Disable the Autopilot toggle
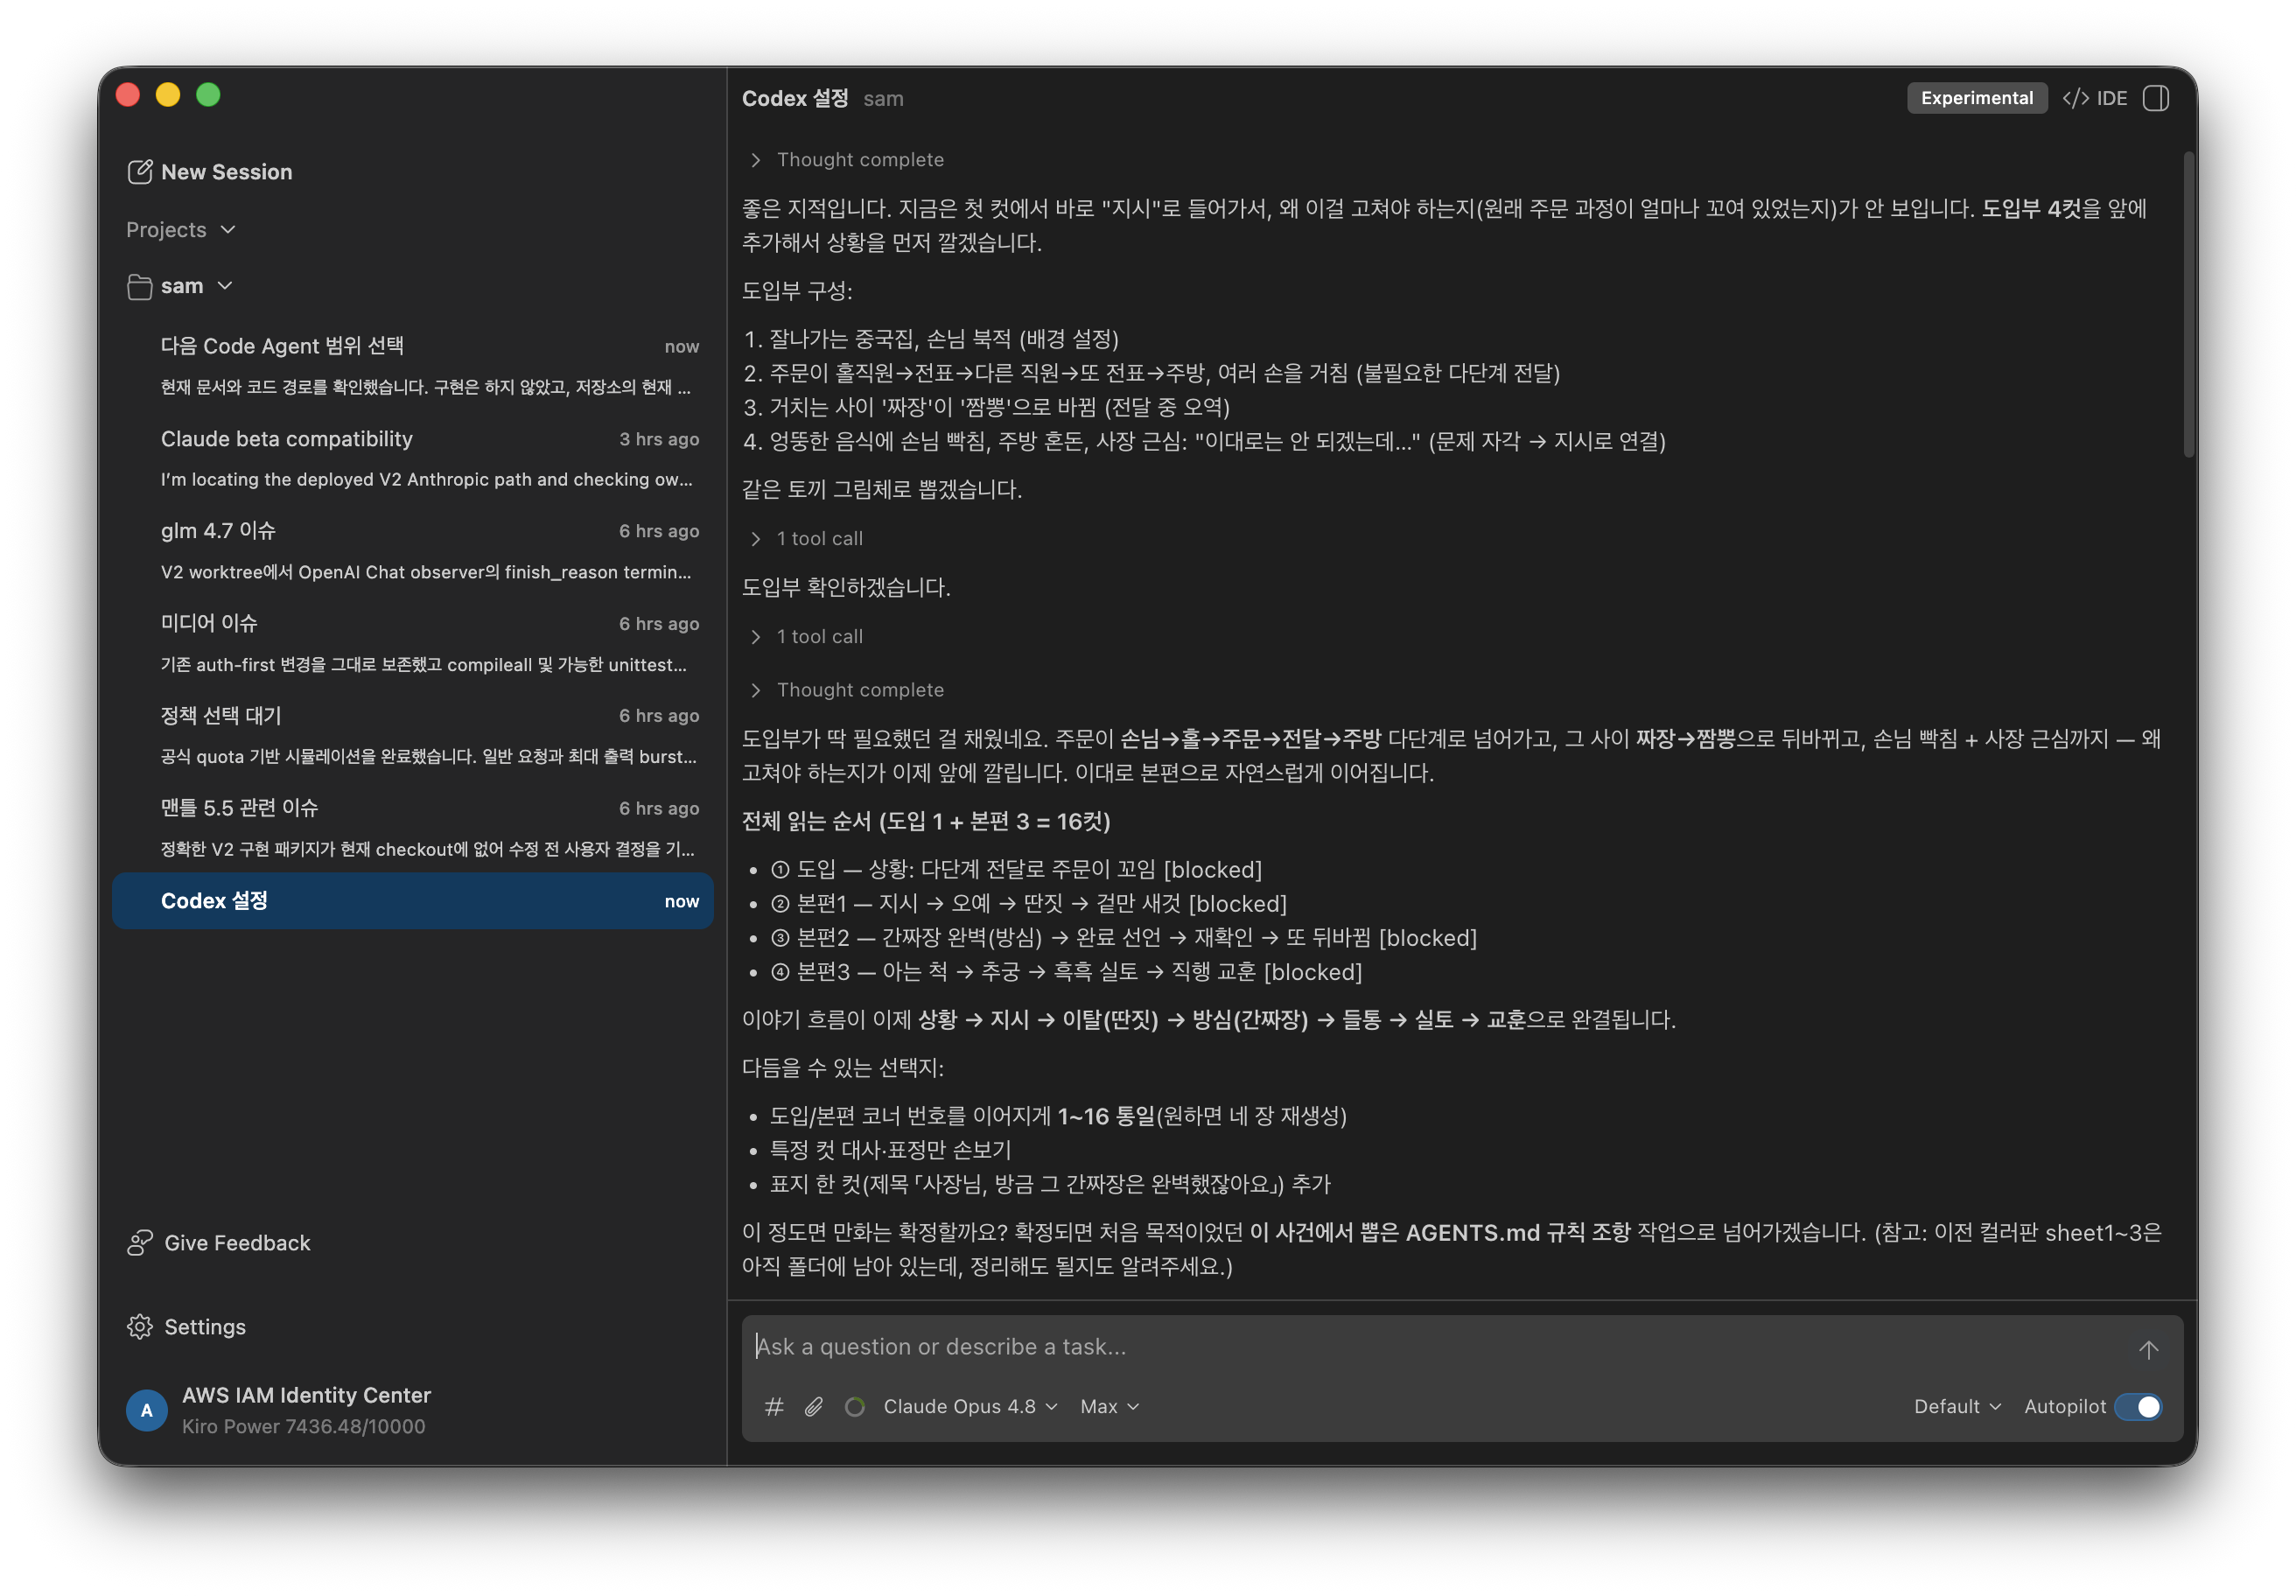The height and width of the screenshot is (1596, 2296). (x=2139, y=1406)
